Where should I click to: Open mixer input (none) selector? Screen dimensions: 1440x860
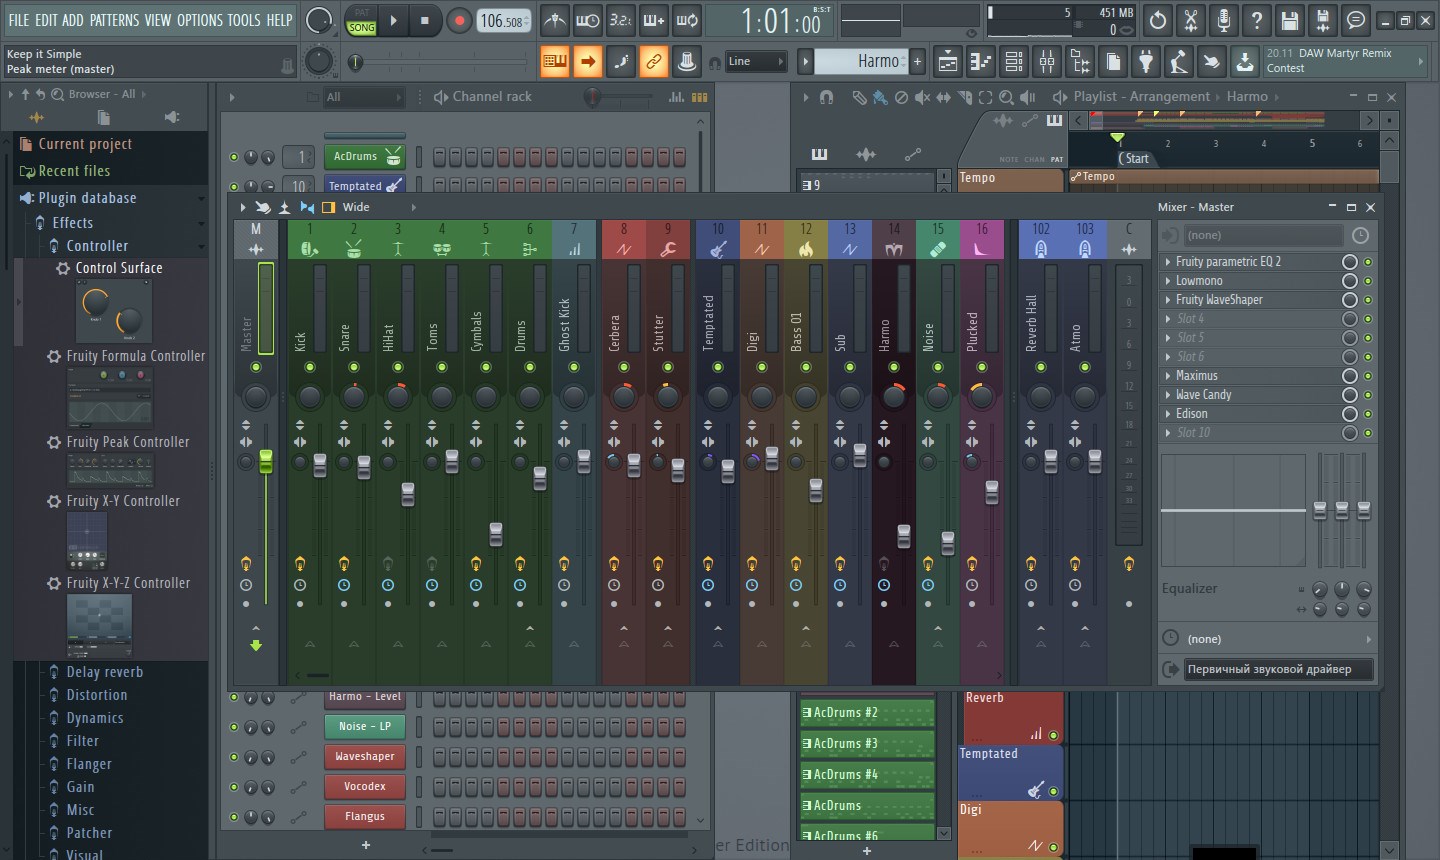tap(1264, 236)
